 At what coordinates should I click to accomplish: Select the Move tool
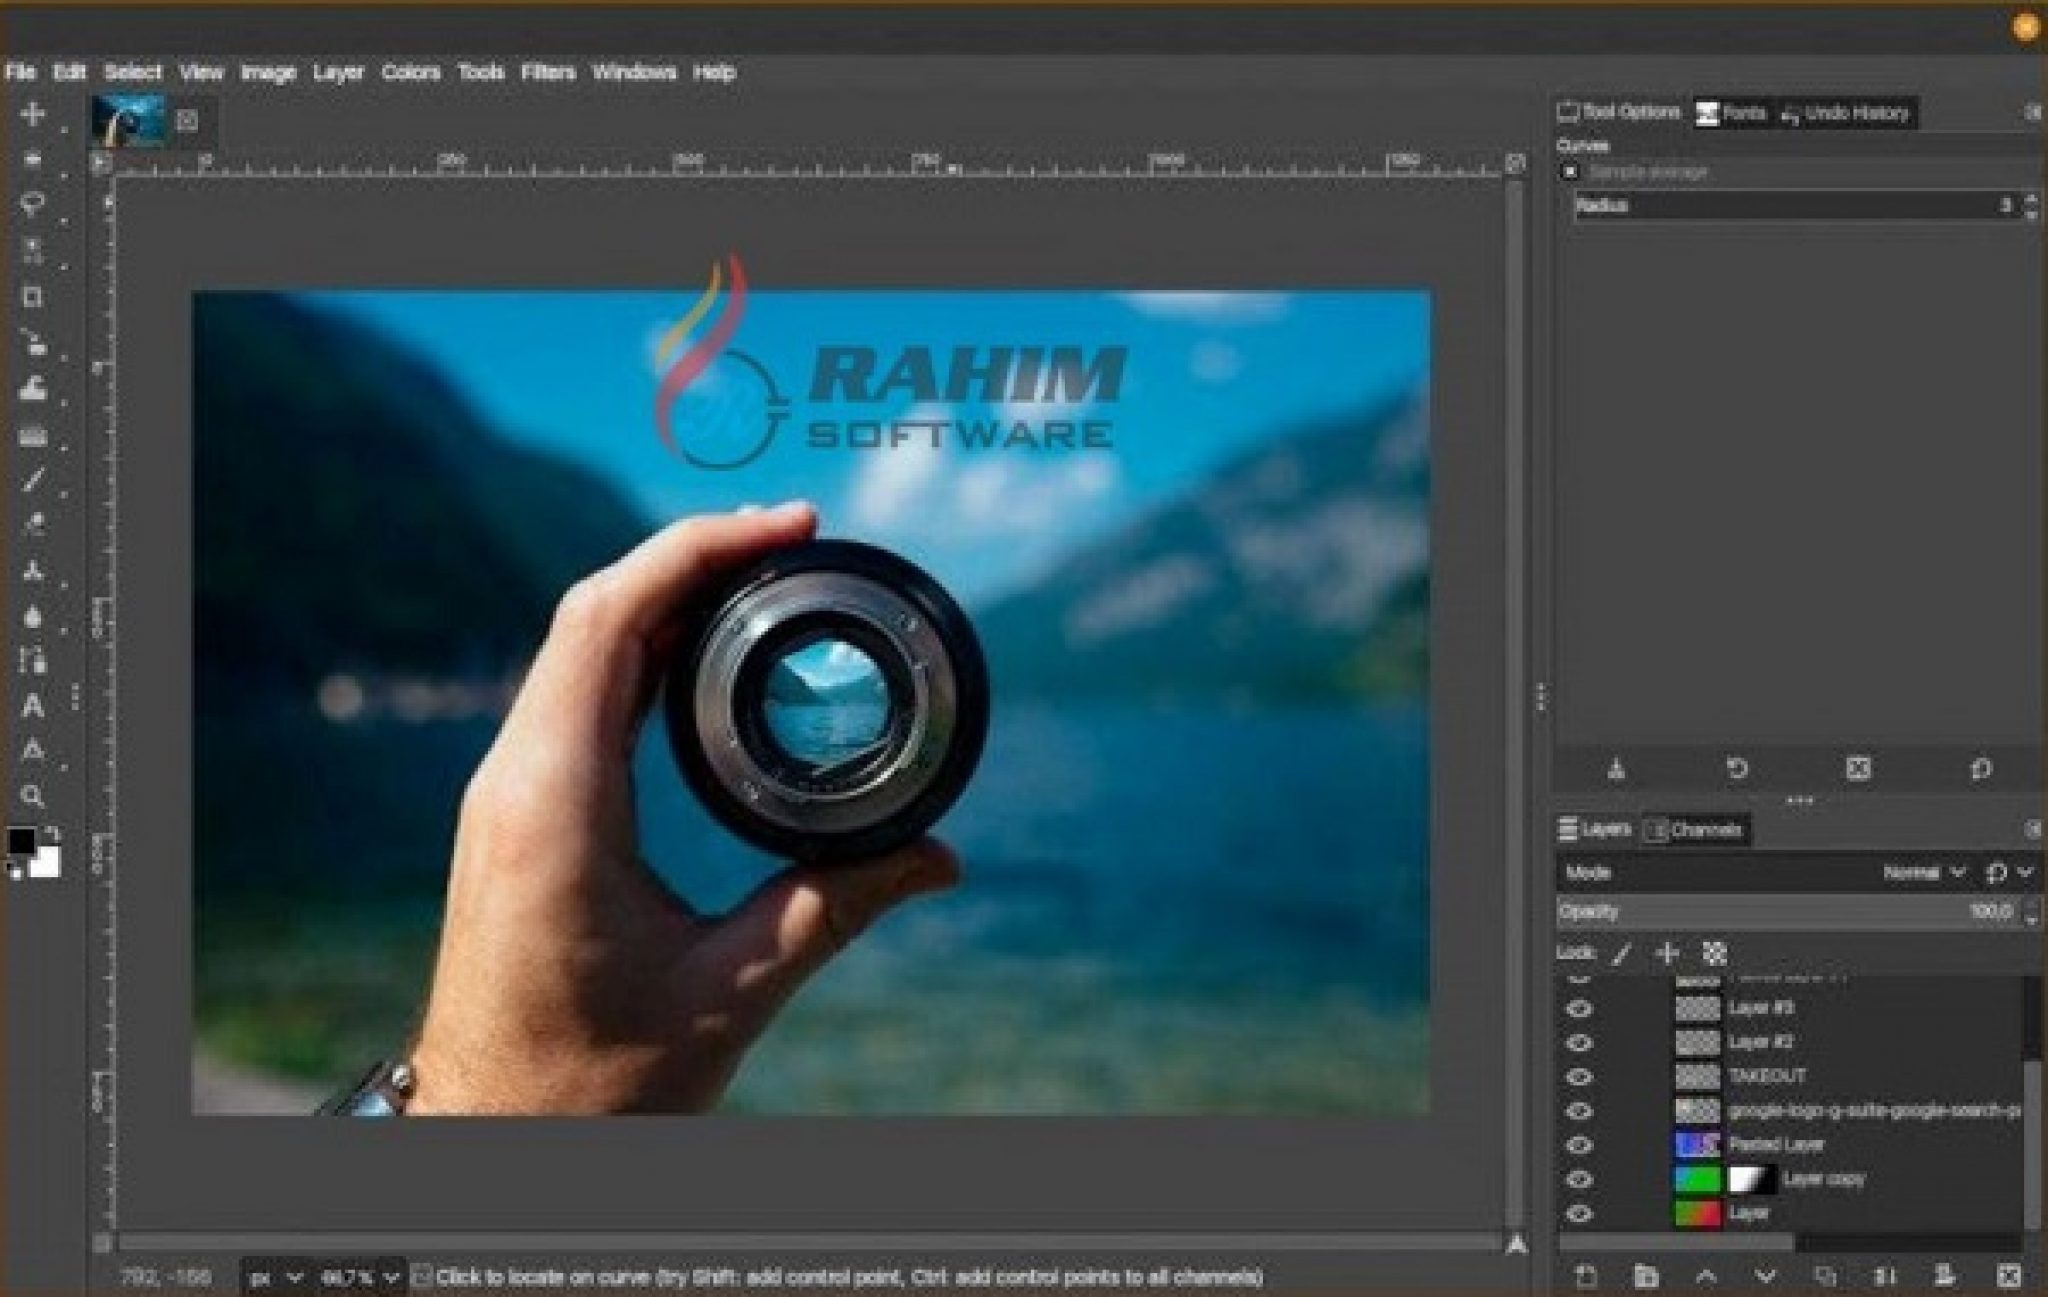(x=35, y=113)
